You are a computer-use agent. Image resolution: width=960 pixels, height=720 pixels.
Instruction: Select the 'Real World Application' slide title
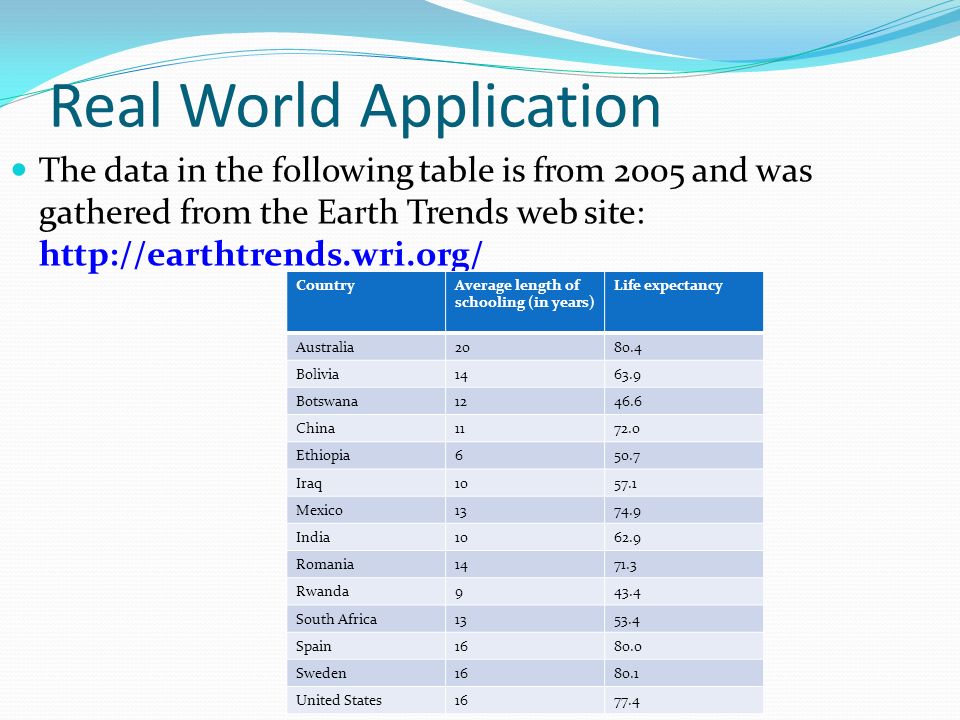click(356, 107)
